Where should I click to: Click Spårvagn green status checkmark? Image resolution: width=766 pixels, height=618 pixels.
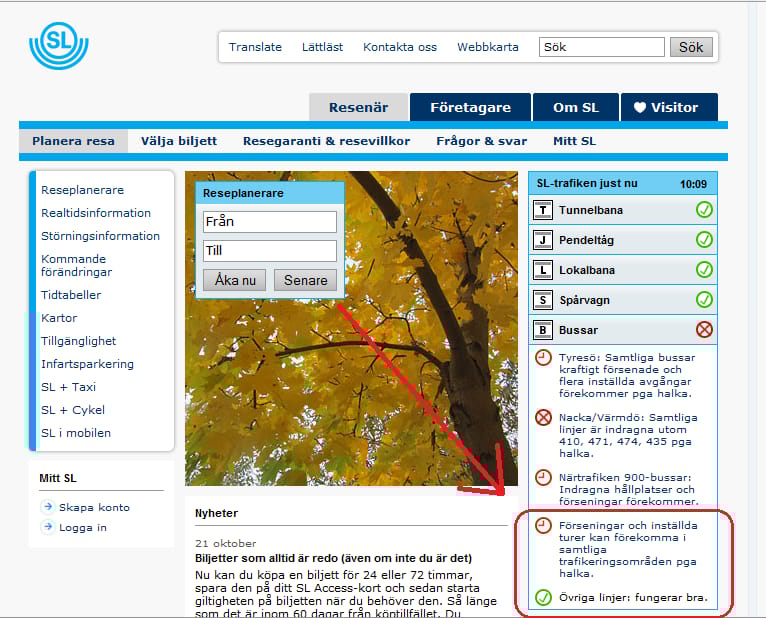(x=704, y=299)
